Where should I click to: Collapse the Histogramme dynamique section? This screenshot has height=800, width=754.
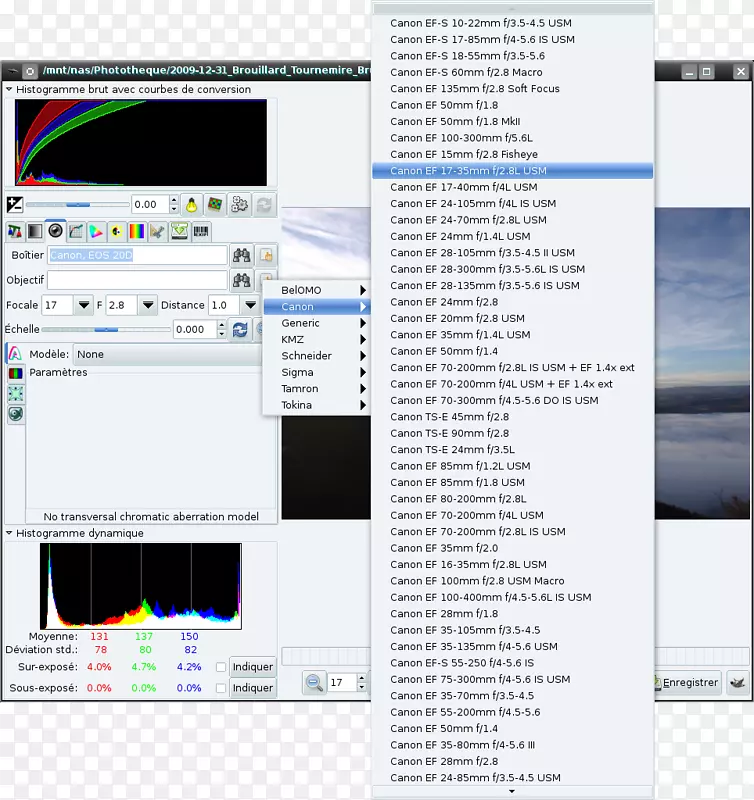tap(9, 533)
